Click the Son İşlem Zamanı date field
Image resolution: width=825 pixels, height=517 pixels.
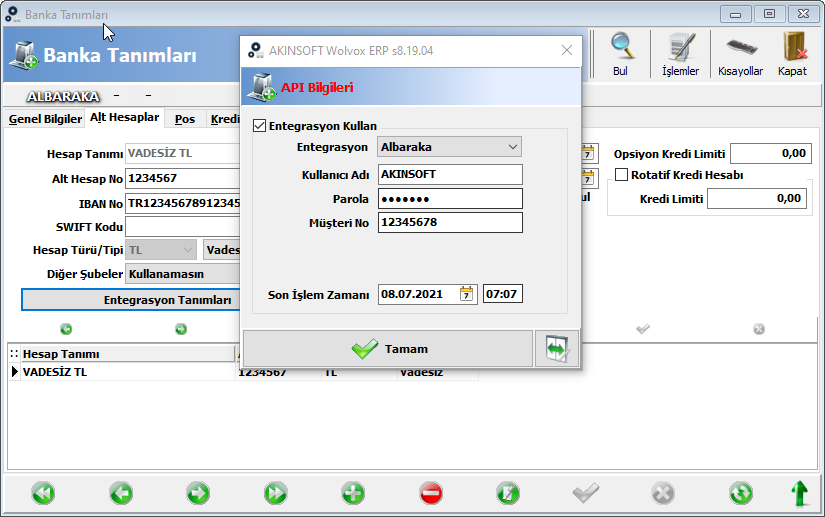pos(418,294)
